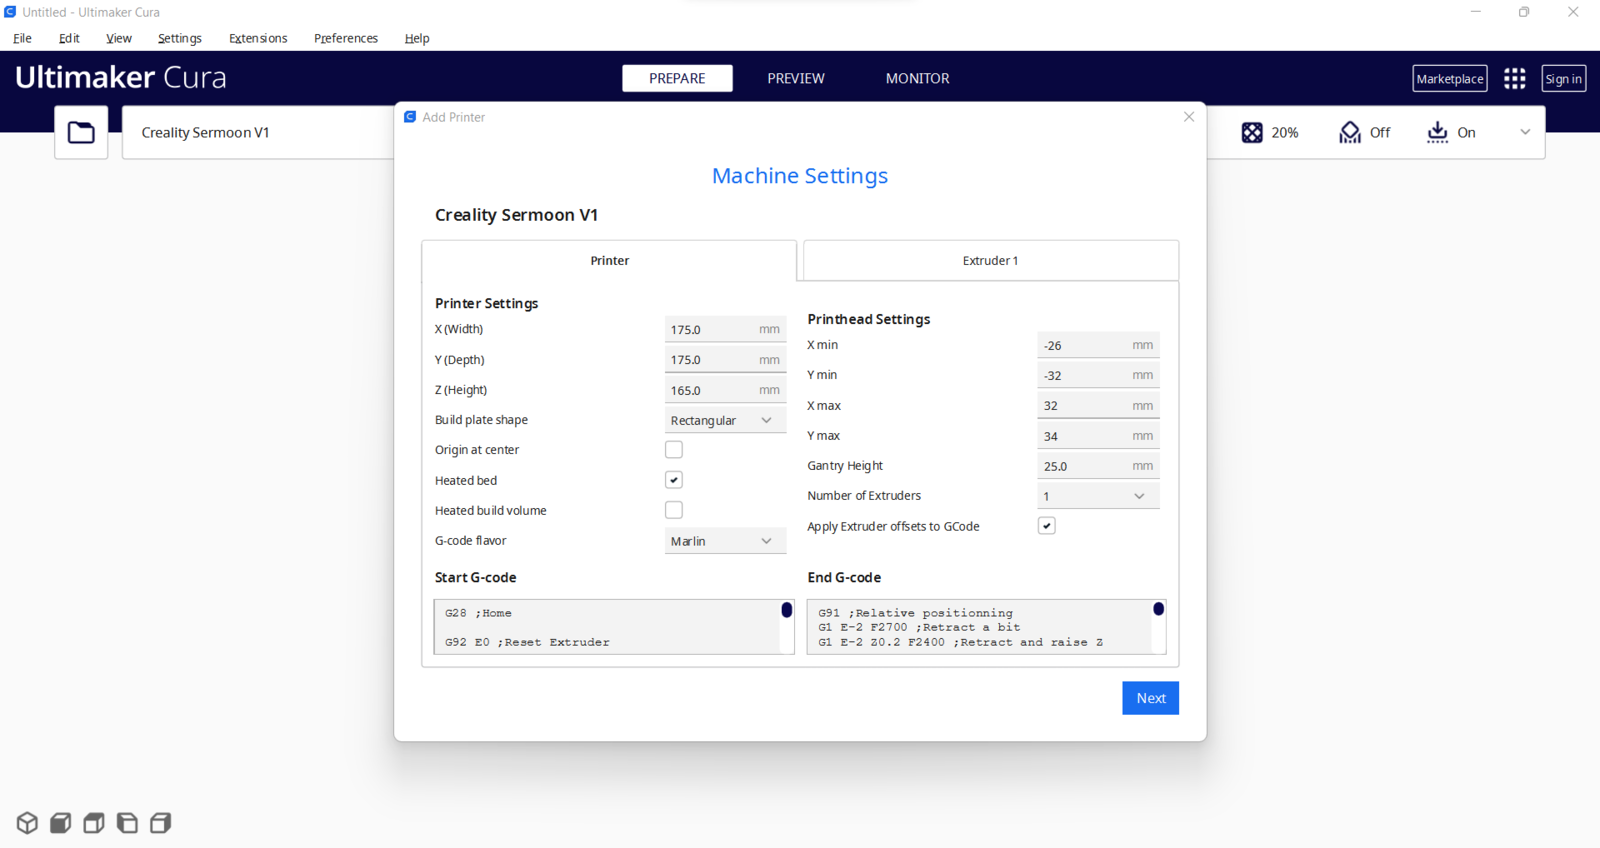
Task: Uncheck the Heated bed checkbox
Action: tap(674, 480)
